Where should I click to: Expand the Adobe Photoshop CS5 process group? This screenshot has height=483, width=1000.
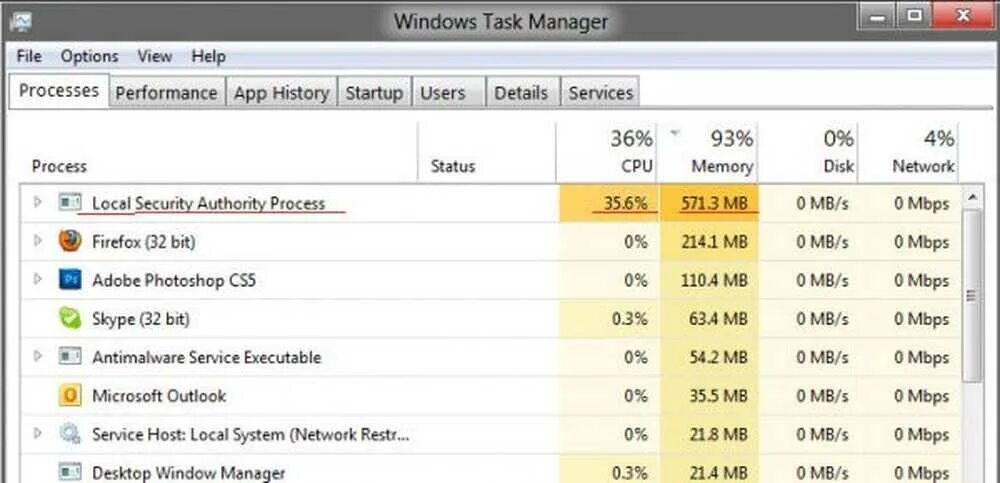[x=38, y=280]
